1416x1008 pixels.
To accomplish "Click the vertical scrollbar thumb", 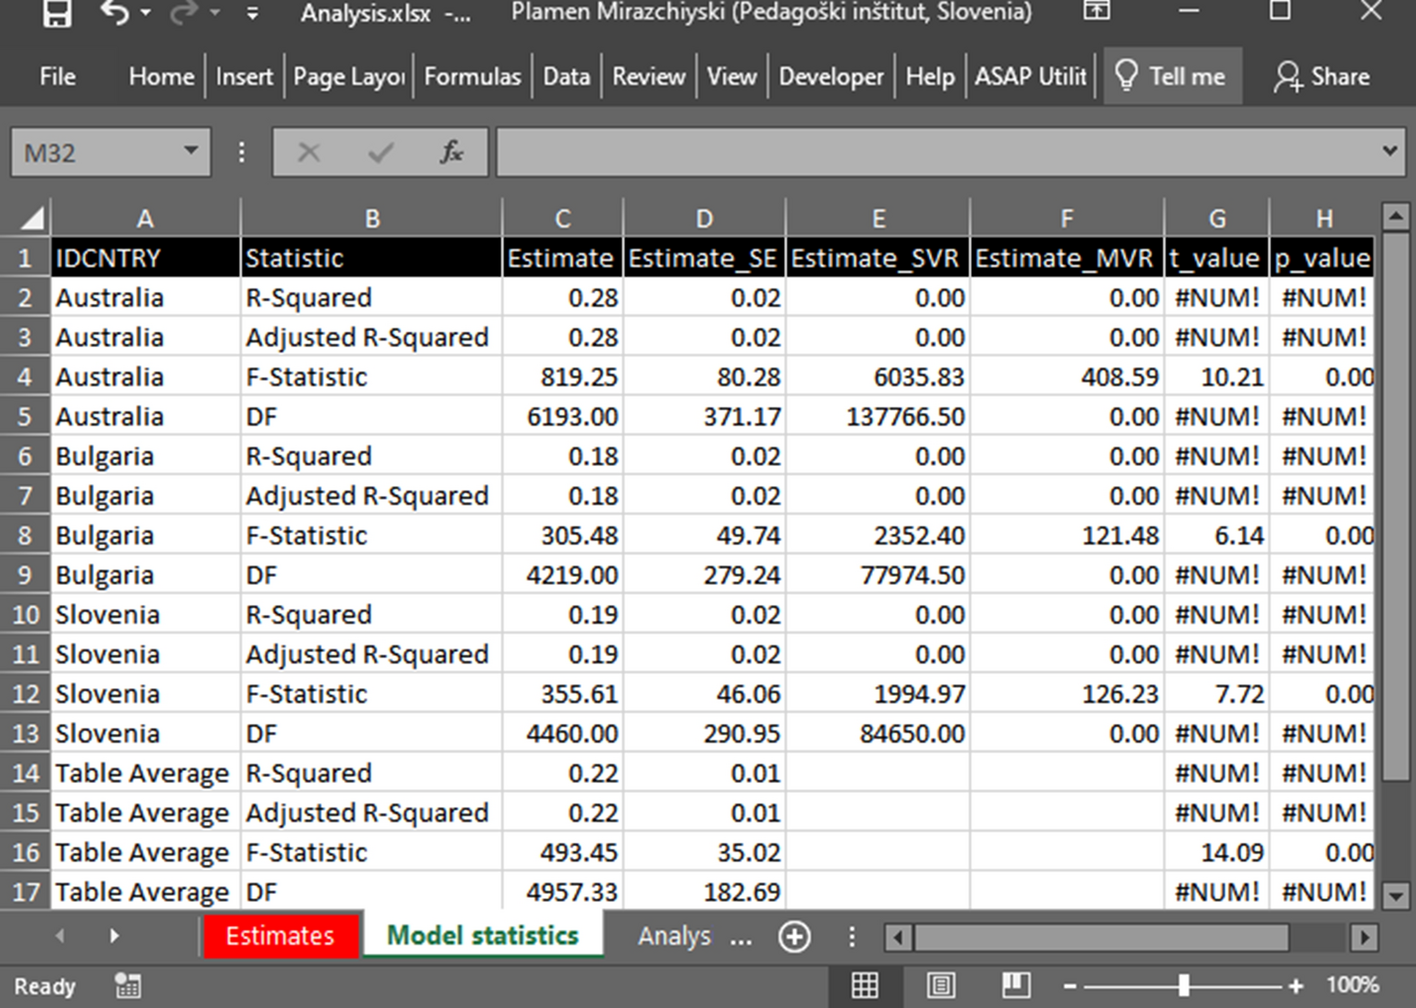I will click(1395, 506).
